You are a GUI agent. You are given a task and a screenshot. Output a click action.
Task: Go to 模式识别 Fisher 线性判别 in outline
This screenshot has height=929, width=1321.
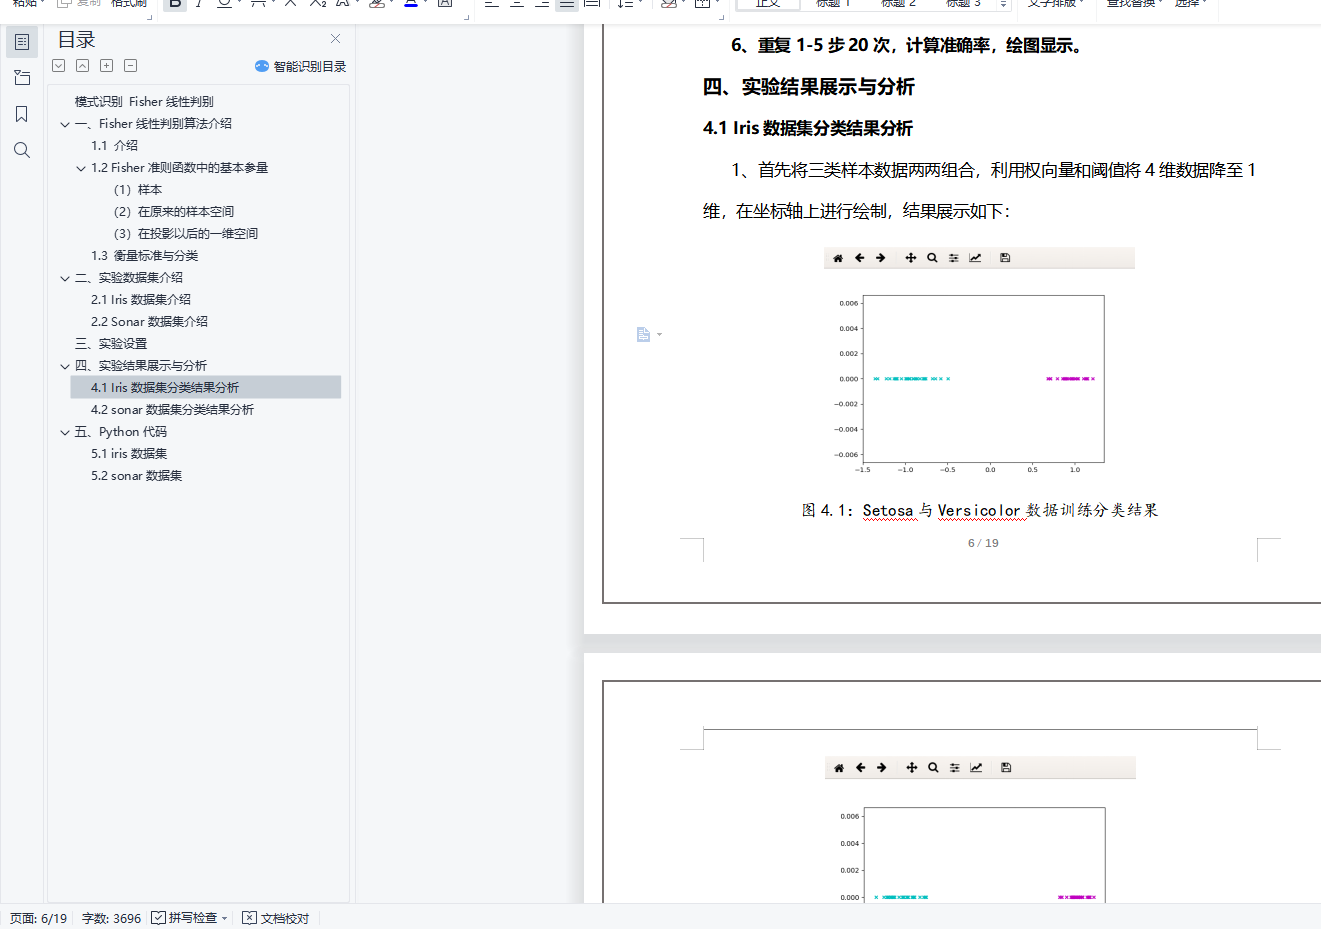[x=144, y=102]
